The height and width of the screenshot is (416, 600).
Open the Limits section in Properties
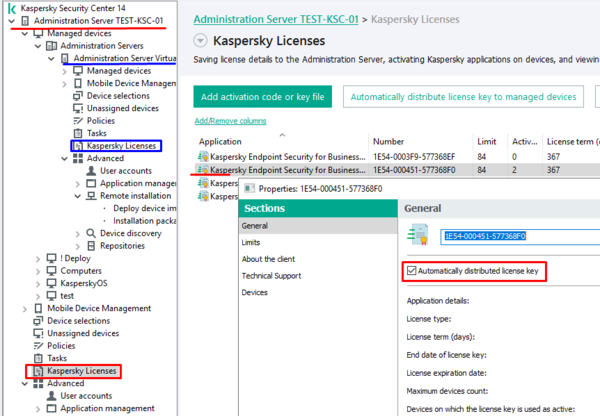[251, 243]
